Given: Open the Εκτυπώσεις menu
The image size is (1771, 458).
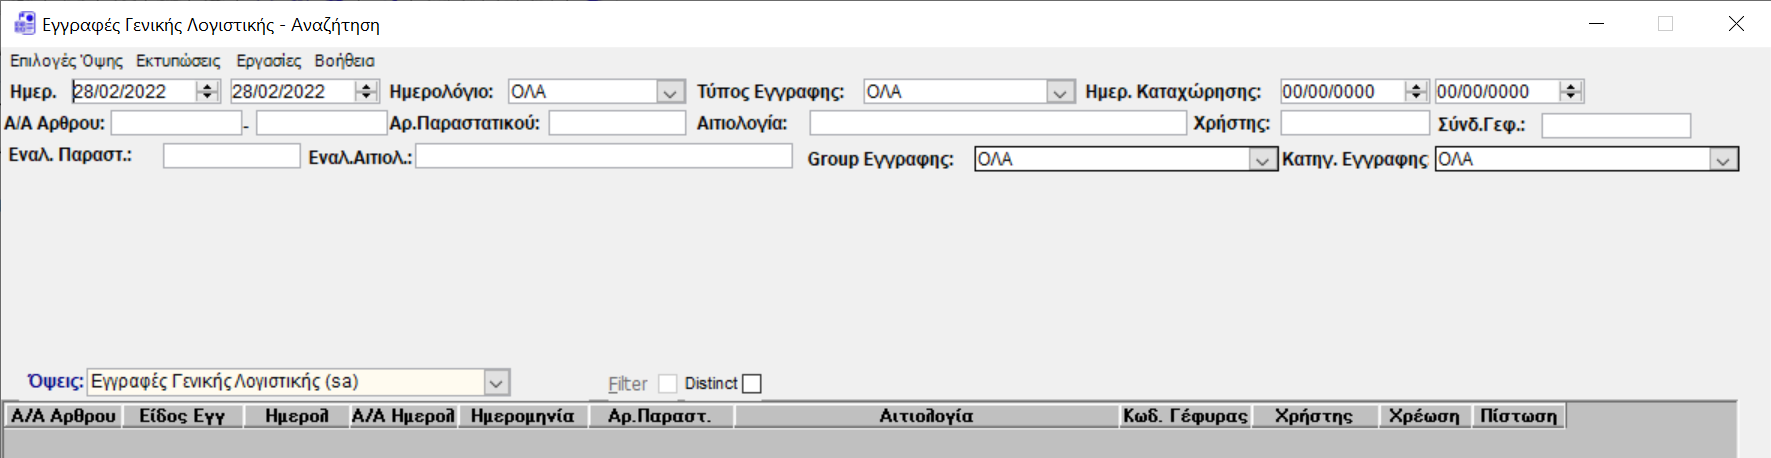Looking at the screenshot, I should coord(178,61).
